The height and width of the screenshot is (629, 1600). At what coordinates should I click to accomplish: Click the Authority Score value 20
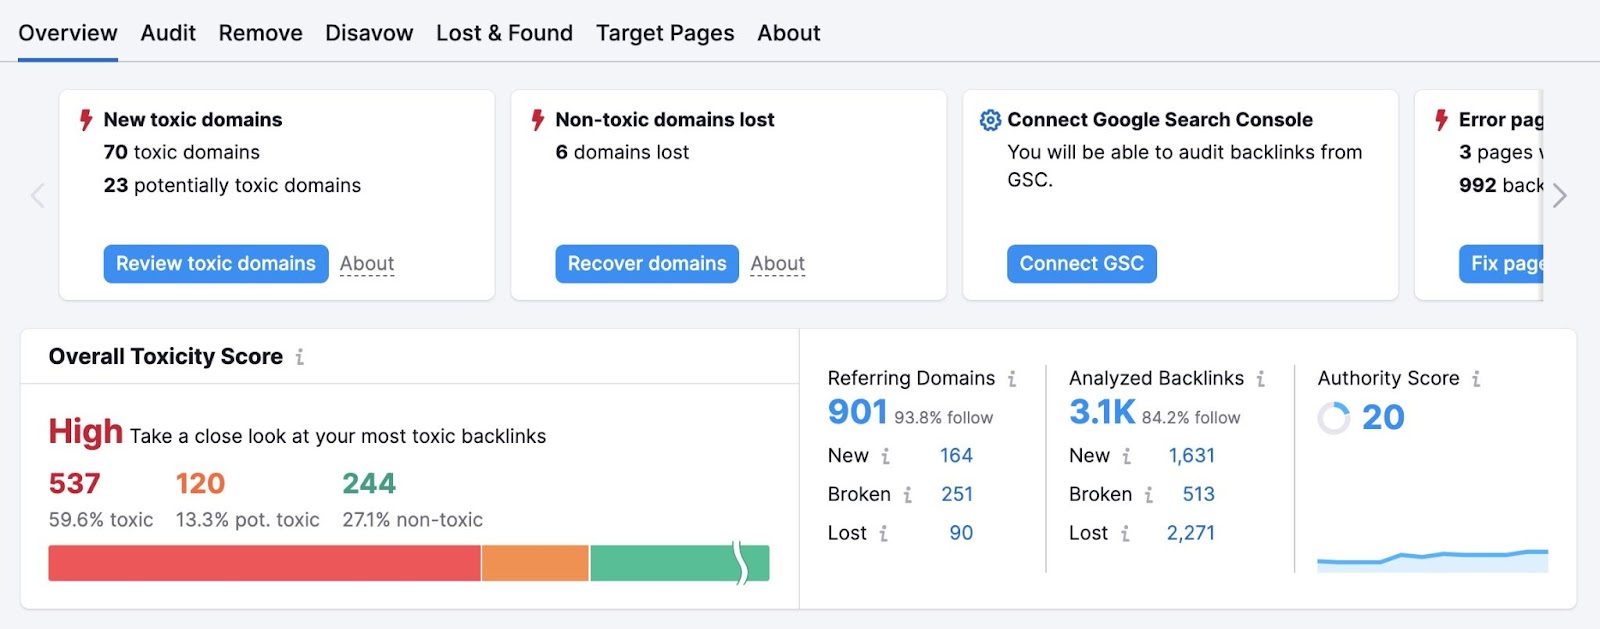1383,418
